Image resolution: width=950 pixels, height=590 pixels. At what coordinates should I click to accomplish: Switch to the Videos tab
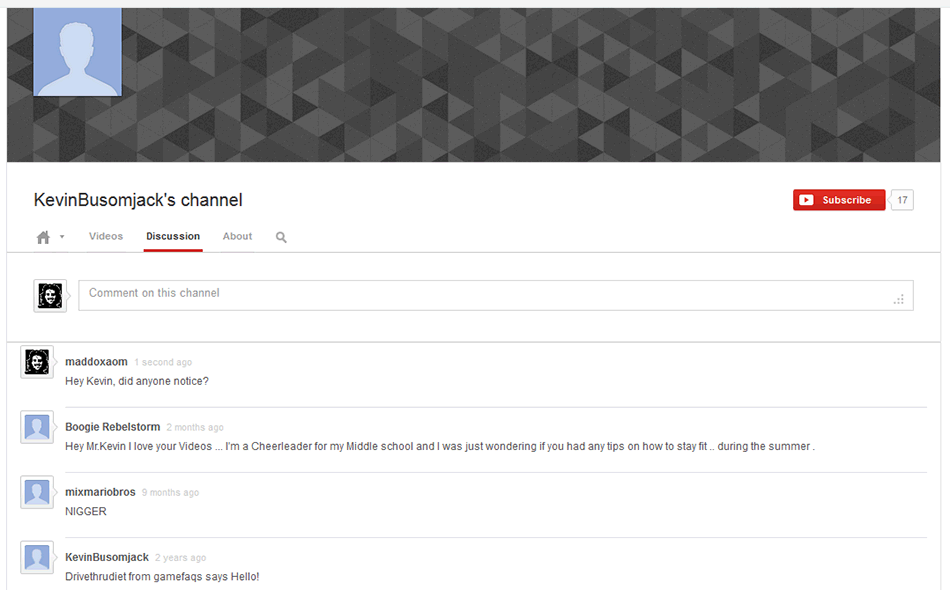[106, 237]
